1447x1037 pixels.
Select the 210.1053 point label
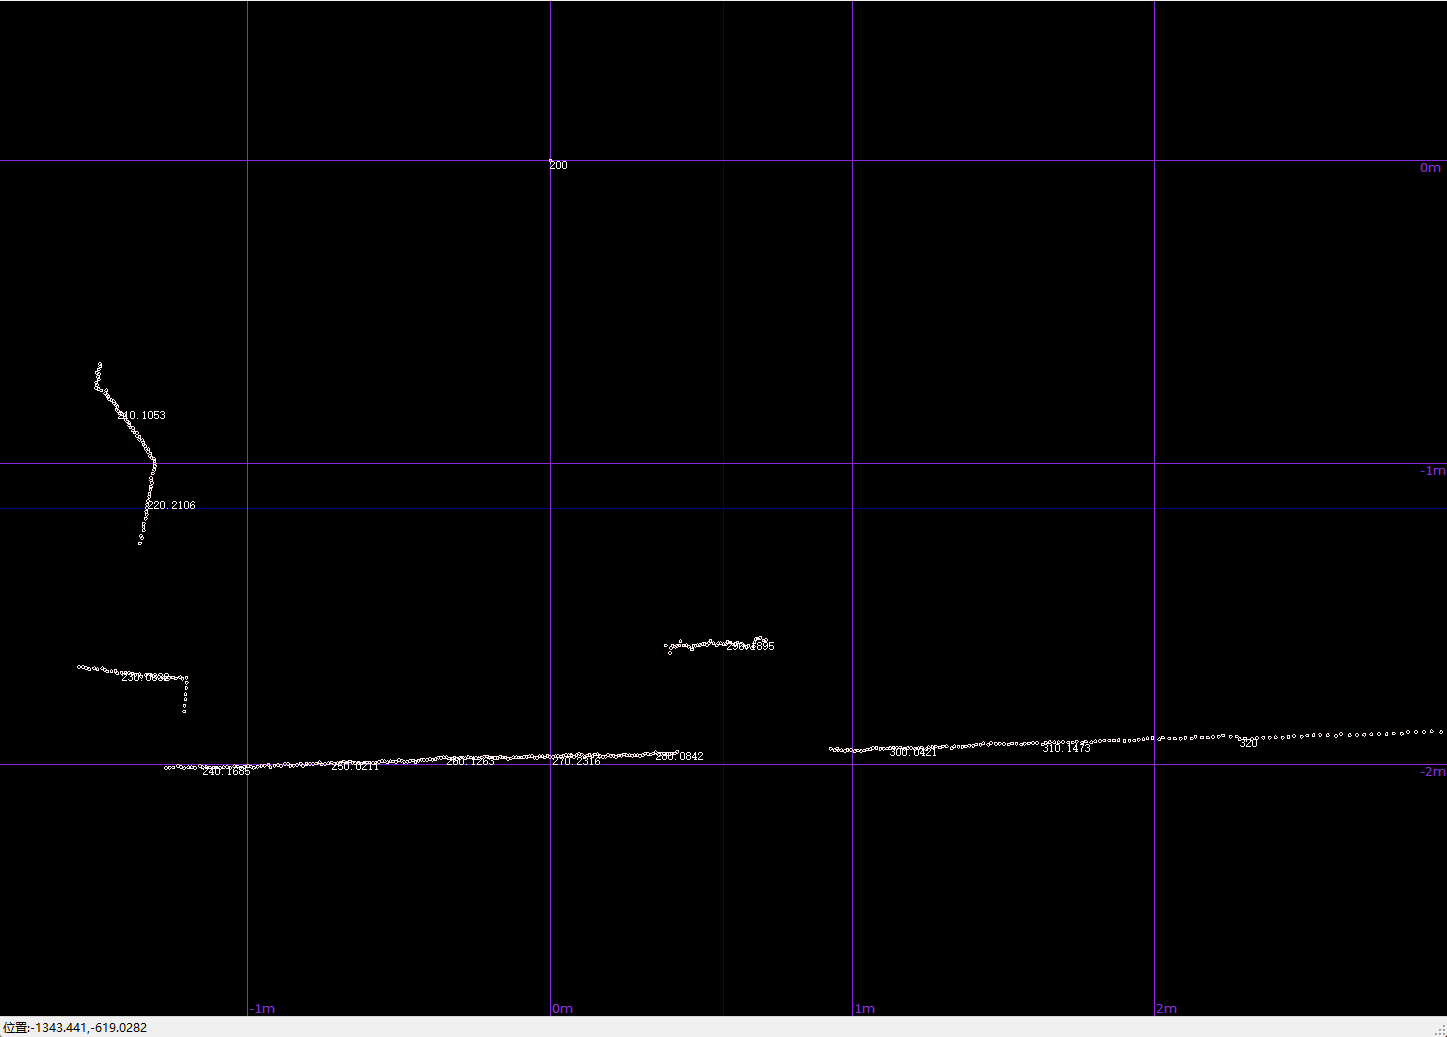coord(142,415)
